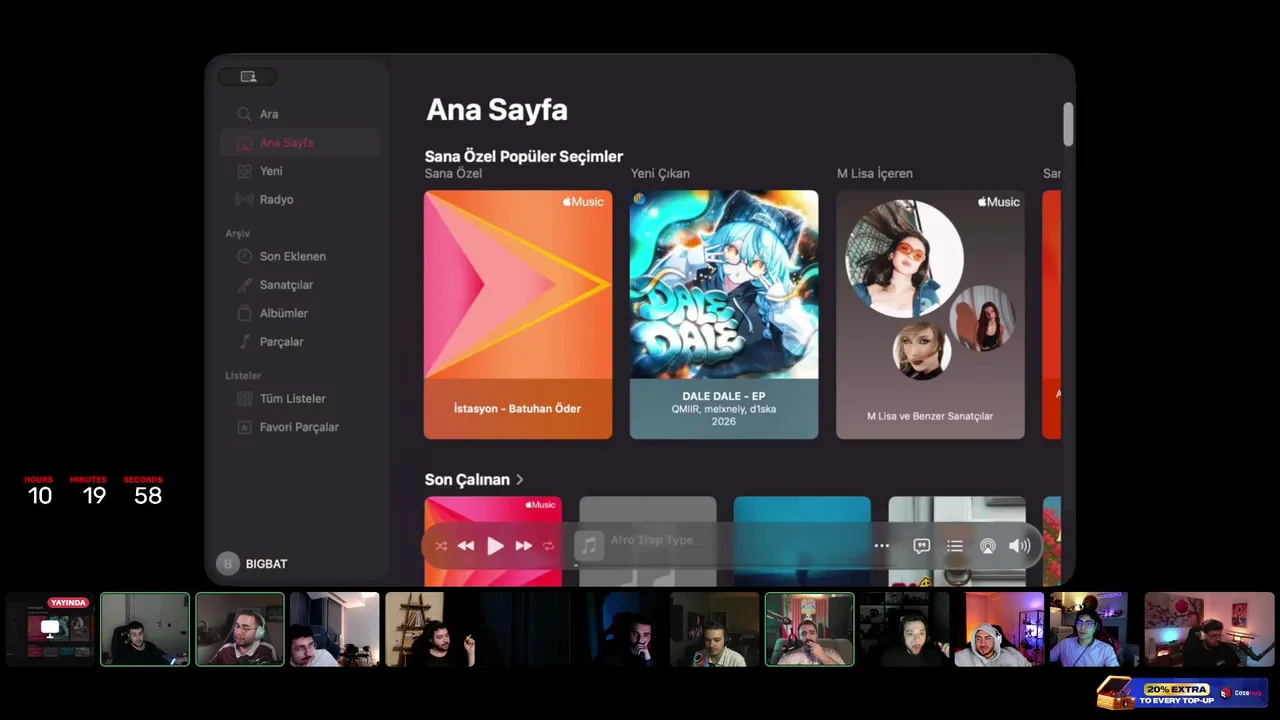1280x720 pixels.
Task: Click the star icon beside Favori Parçalar
Action: coord(244,427)
